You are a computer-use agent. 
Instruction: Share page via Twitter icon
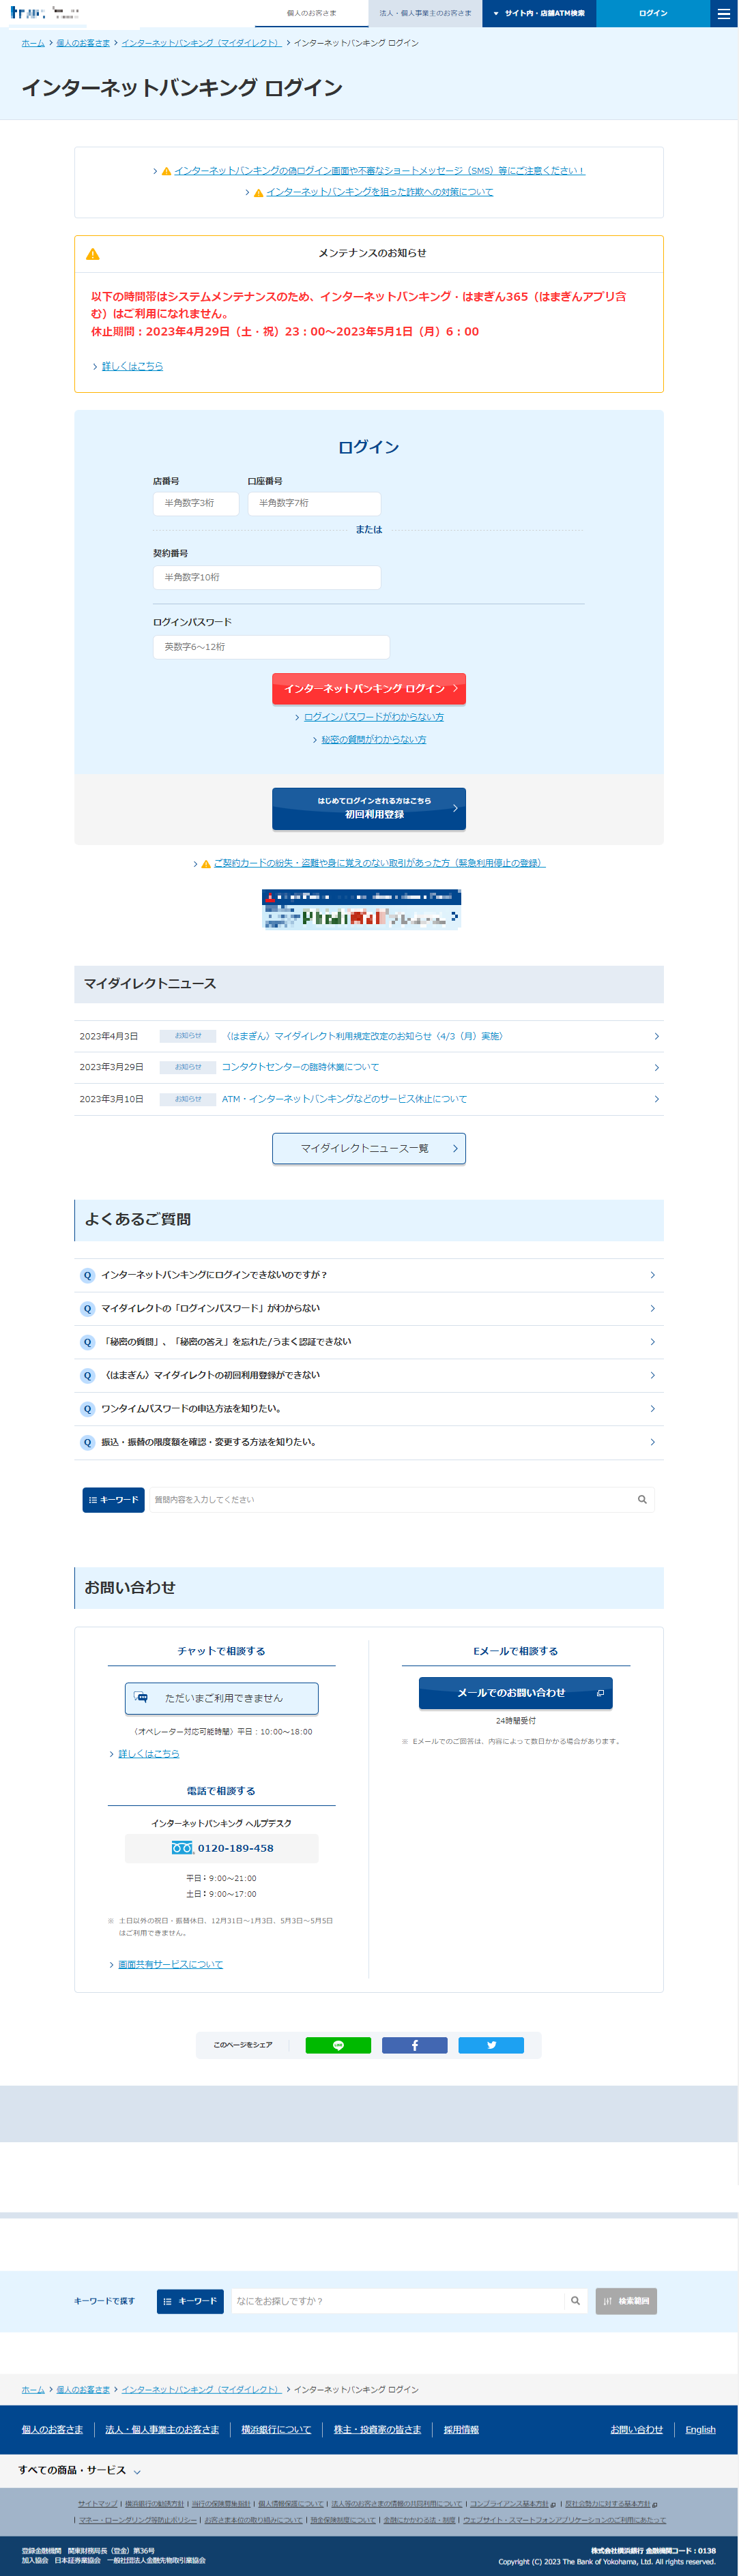click(x=490, y=2045)
